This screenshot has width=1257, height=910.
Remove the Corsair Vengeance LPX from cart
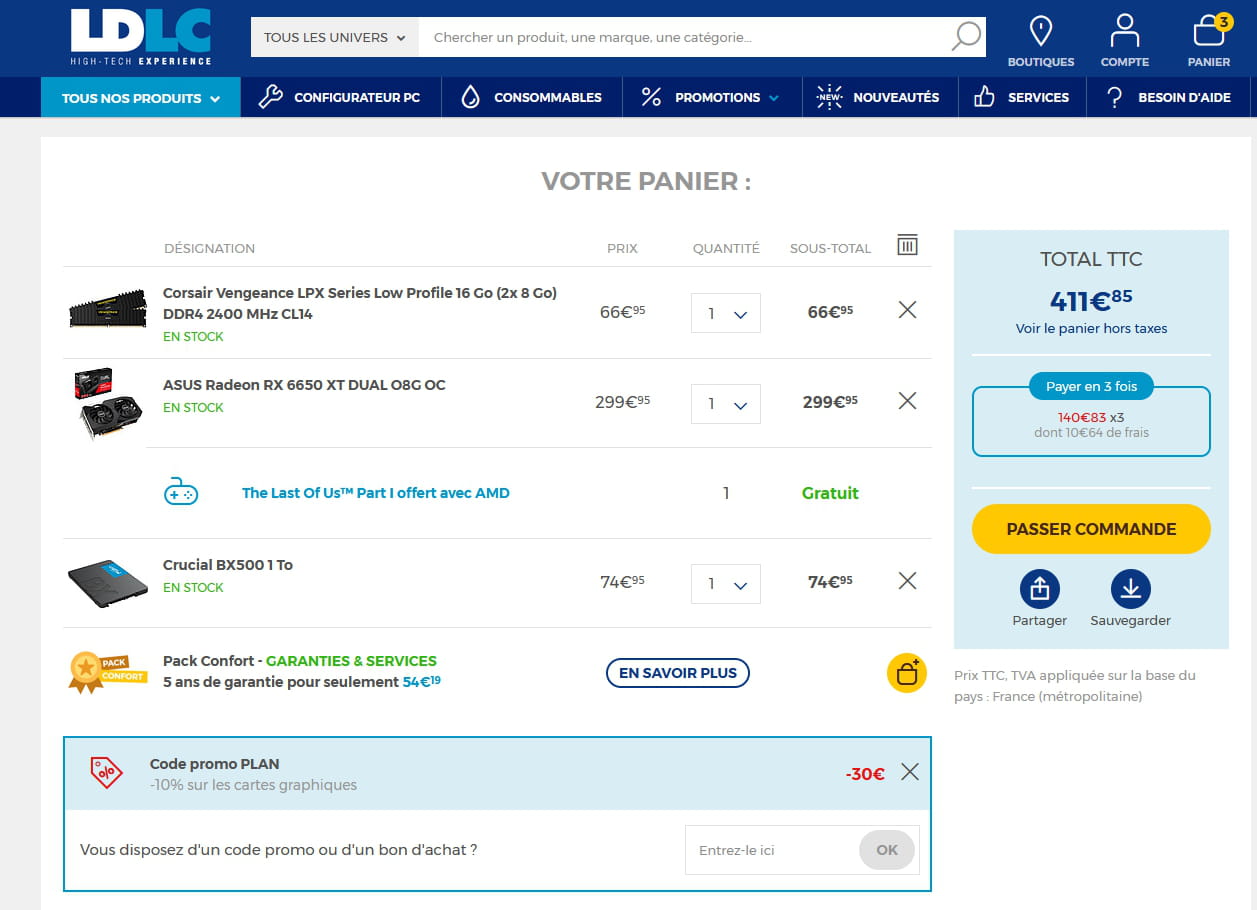click(907, 310)
